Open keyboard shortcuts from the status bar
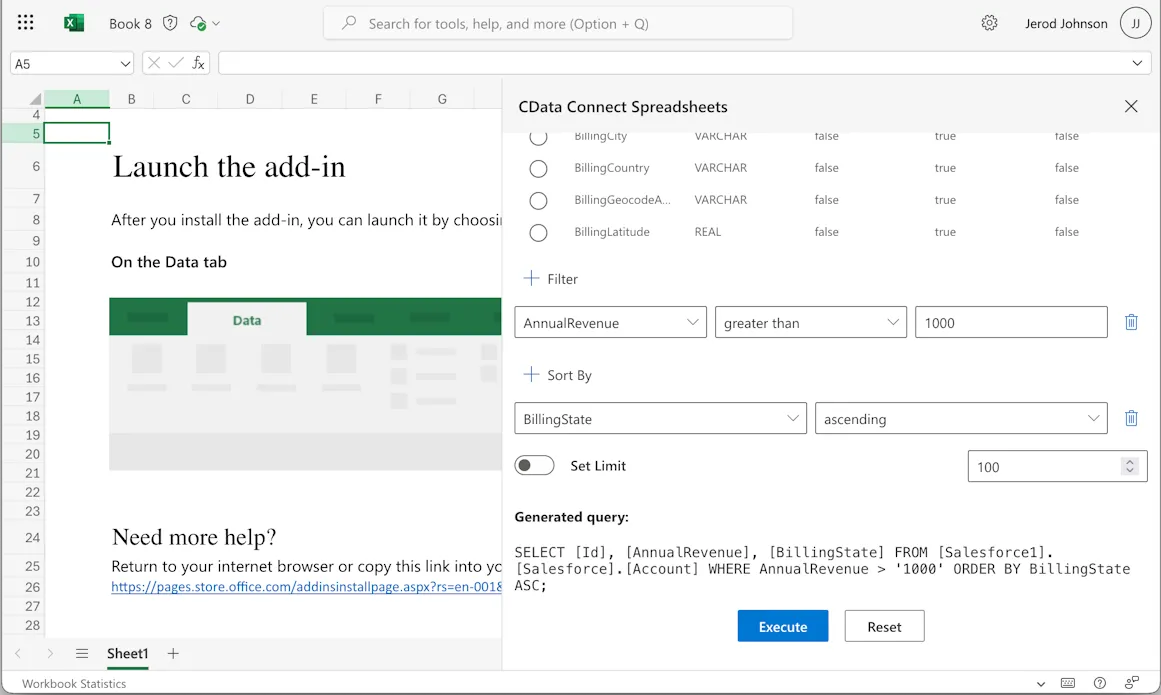The image size is (1161, 695). pyautogui.click(x=1068, y=683)
